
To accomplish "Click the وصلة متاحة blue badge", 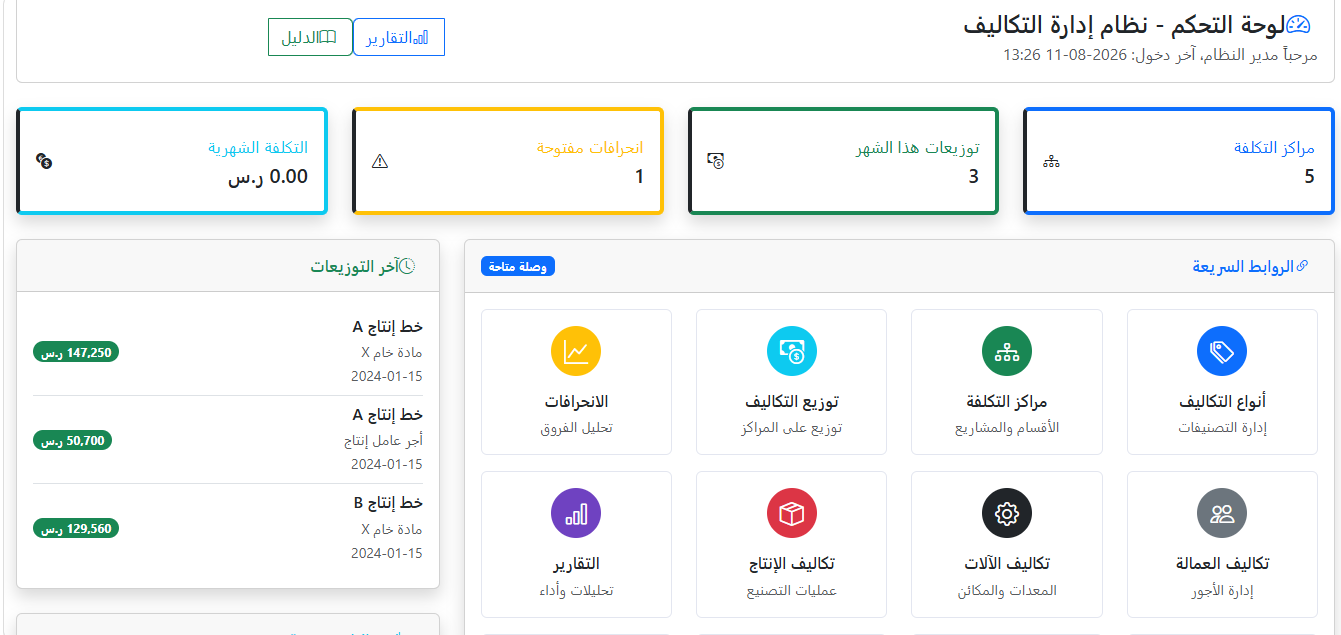I will [518, 266].
